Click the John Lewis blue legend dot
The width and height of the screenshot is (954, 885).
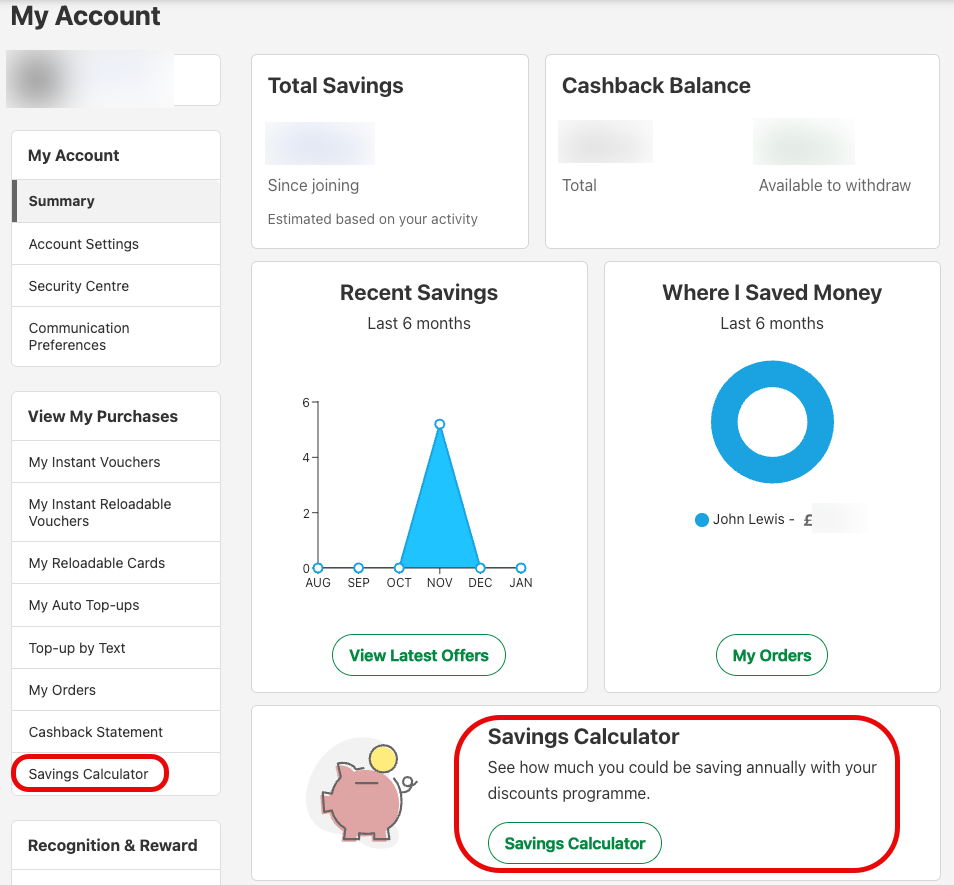(701, 520)
